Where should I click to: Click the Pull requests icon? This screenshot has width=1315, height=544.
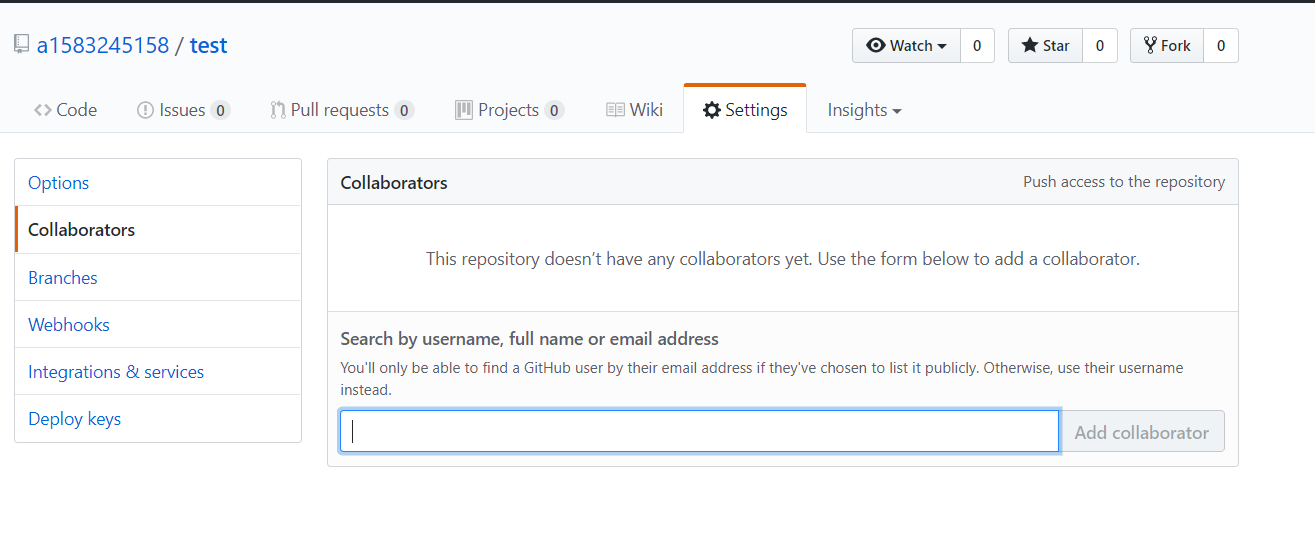[278, 110]
